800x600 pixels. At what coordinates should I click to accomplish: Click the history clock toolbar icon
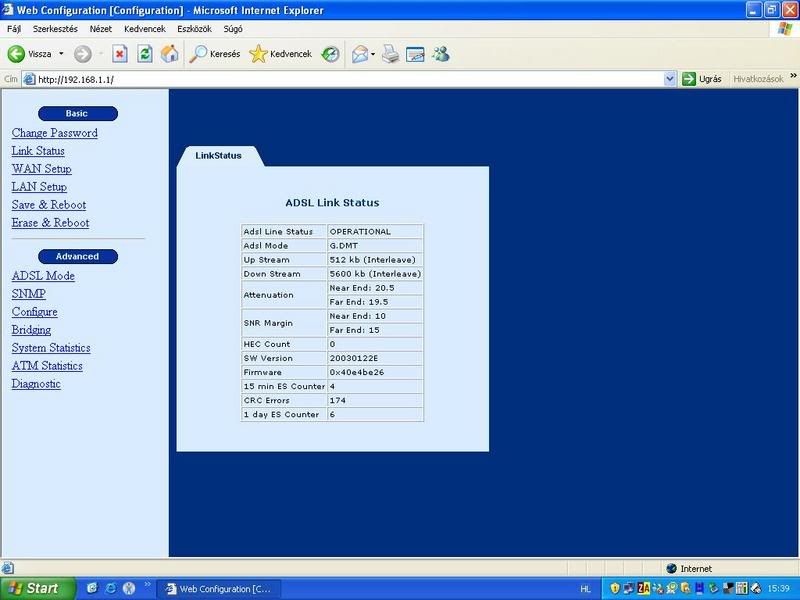tap(329, 54)
